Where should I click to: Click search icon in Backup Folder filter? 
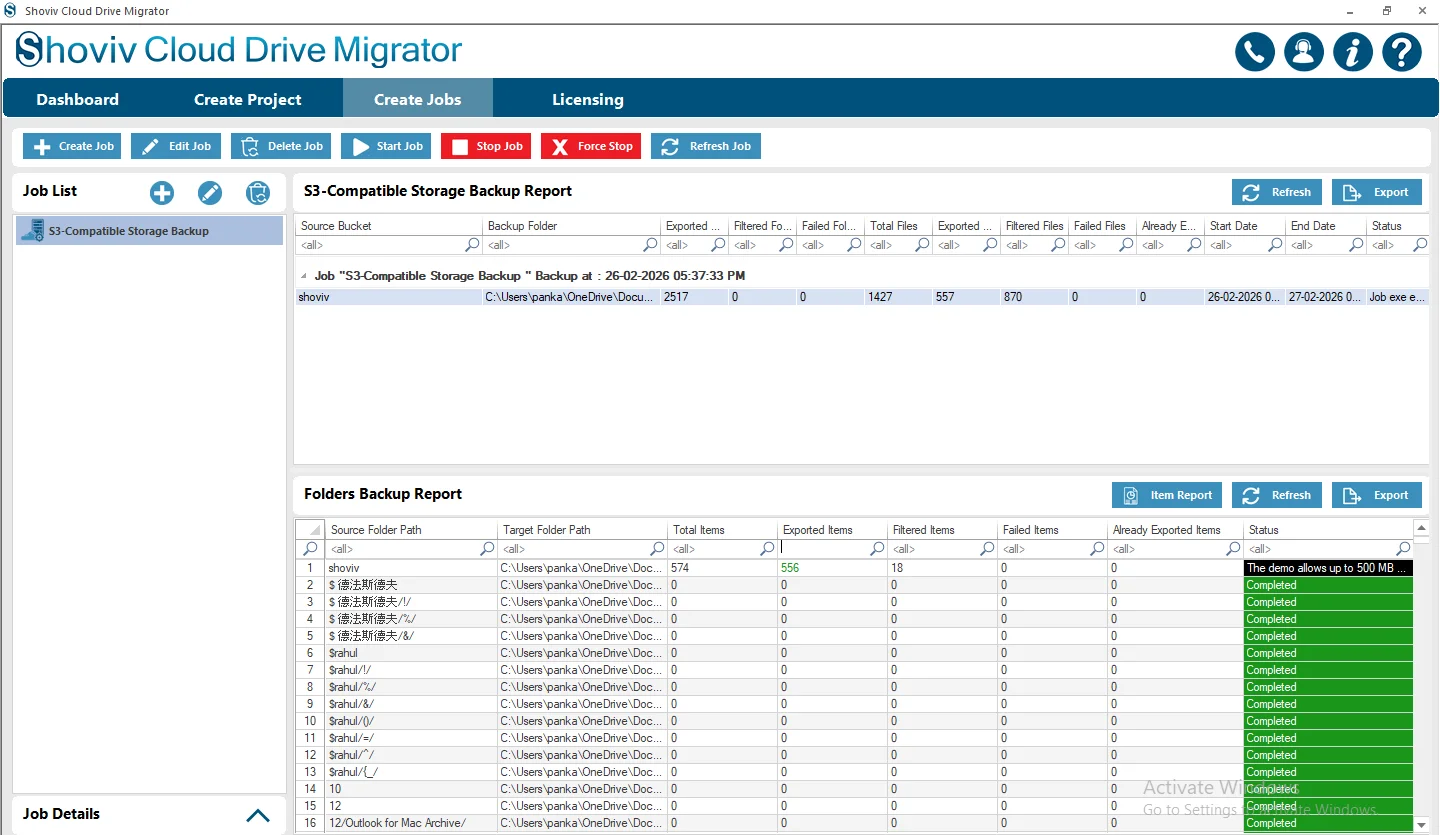coord(650,245)
